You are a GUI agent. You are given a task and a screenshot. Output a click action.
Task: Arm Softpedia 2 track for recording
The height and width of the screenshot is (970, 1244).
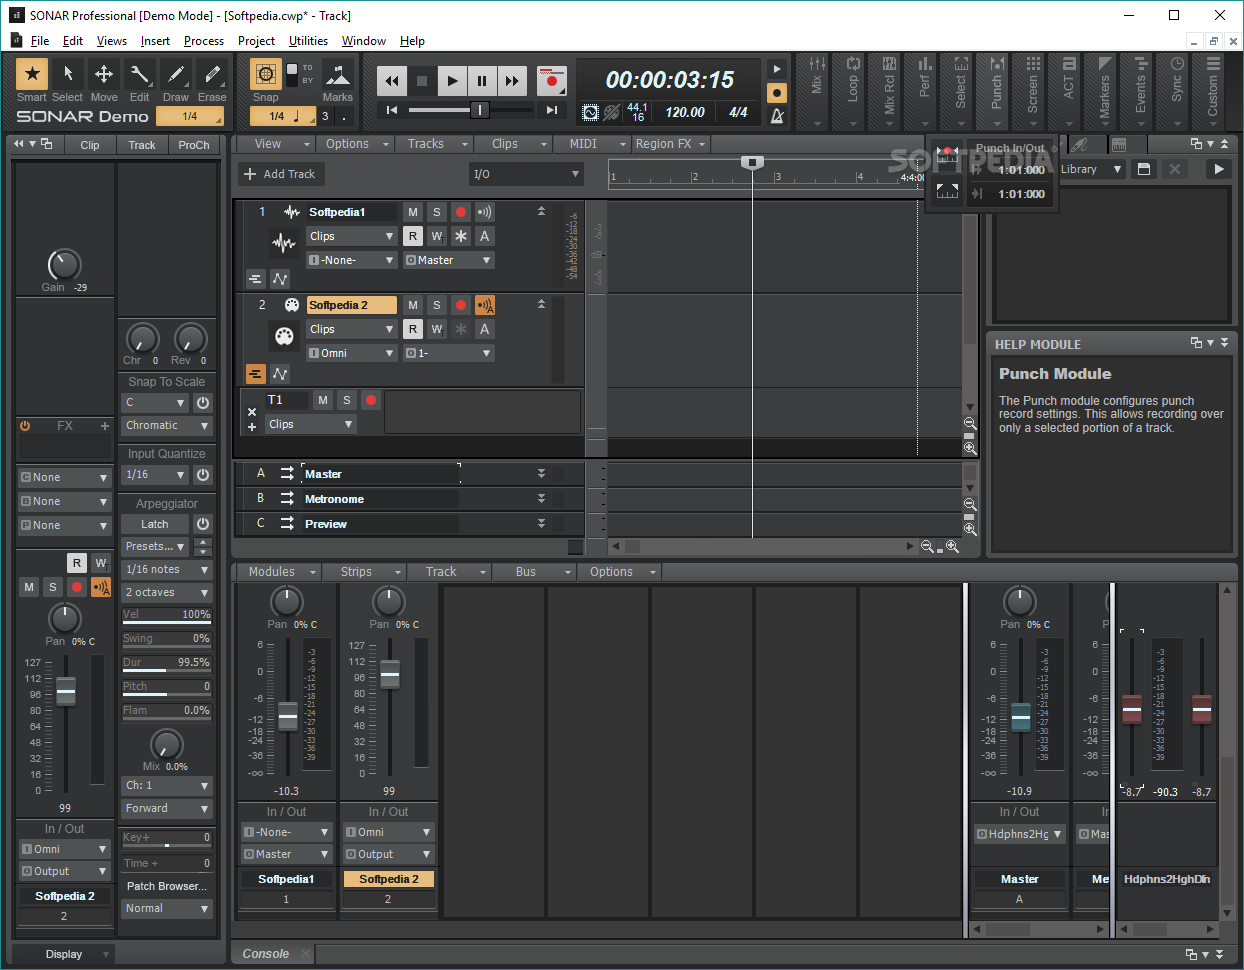point(461,305)
